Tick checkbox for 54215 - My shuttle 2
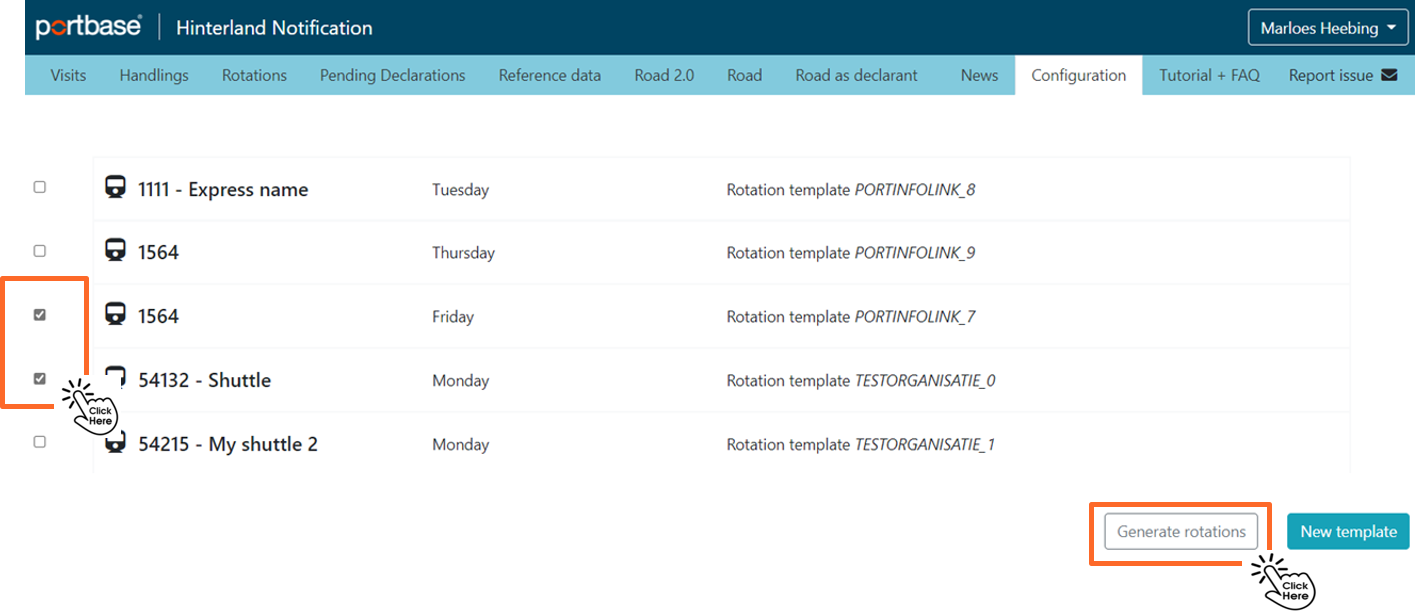 (40, 442)
